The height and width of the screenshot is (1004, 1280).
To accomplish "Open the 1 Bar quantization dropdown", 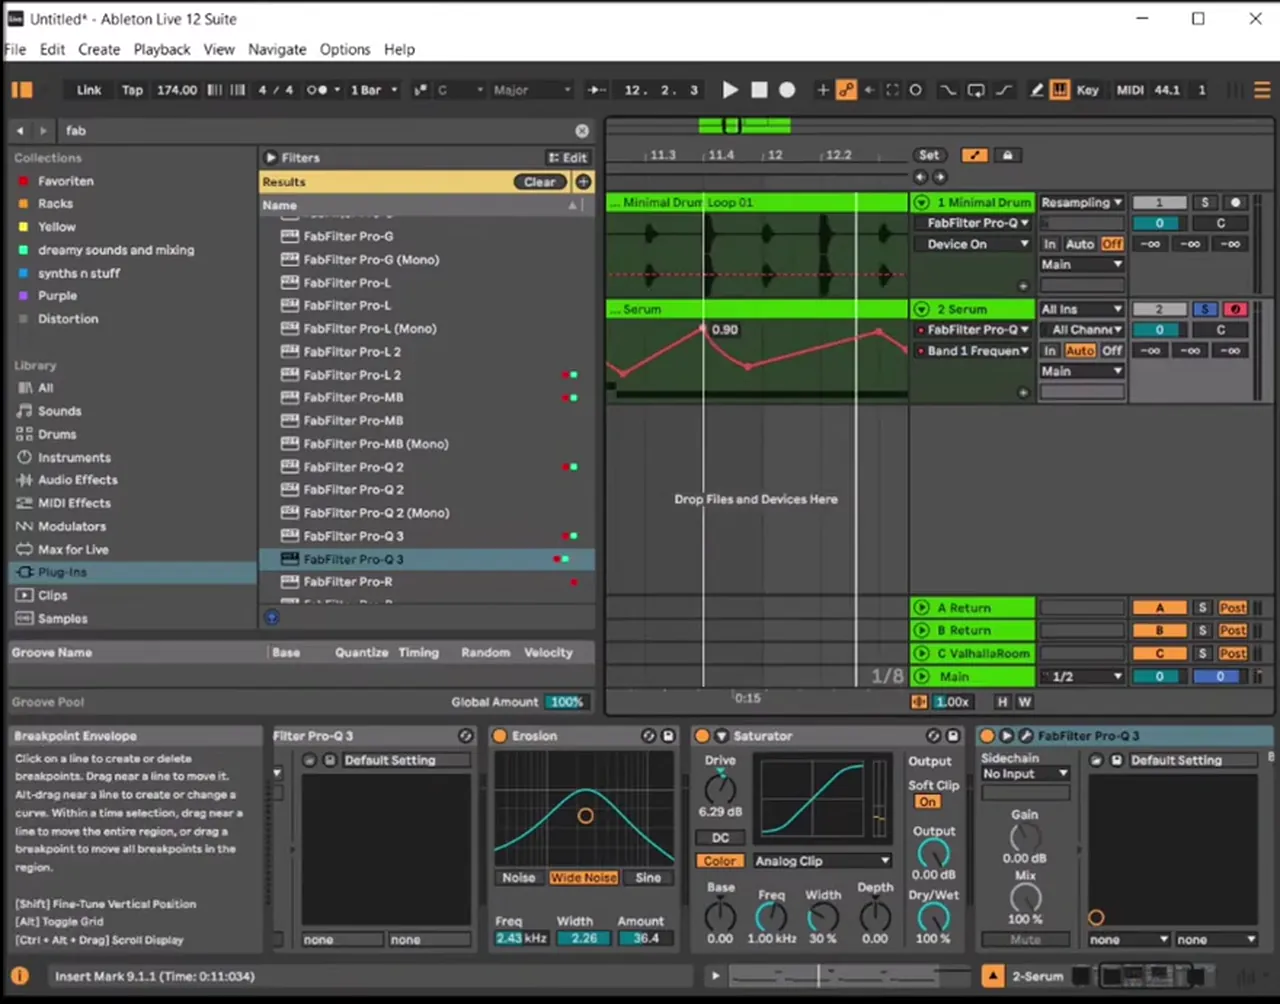I will point(373,90).
